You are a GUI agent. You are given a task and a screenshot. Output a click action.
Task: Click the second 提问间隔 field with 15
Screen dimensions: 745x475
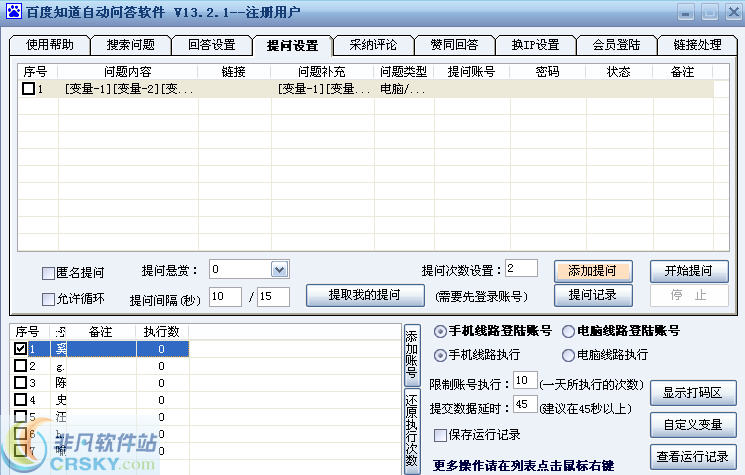tap(273, 297)
